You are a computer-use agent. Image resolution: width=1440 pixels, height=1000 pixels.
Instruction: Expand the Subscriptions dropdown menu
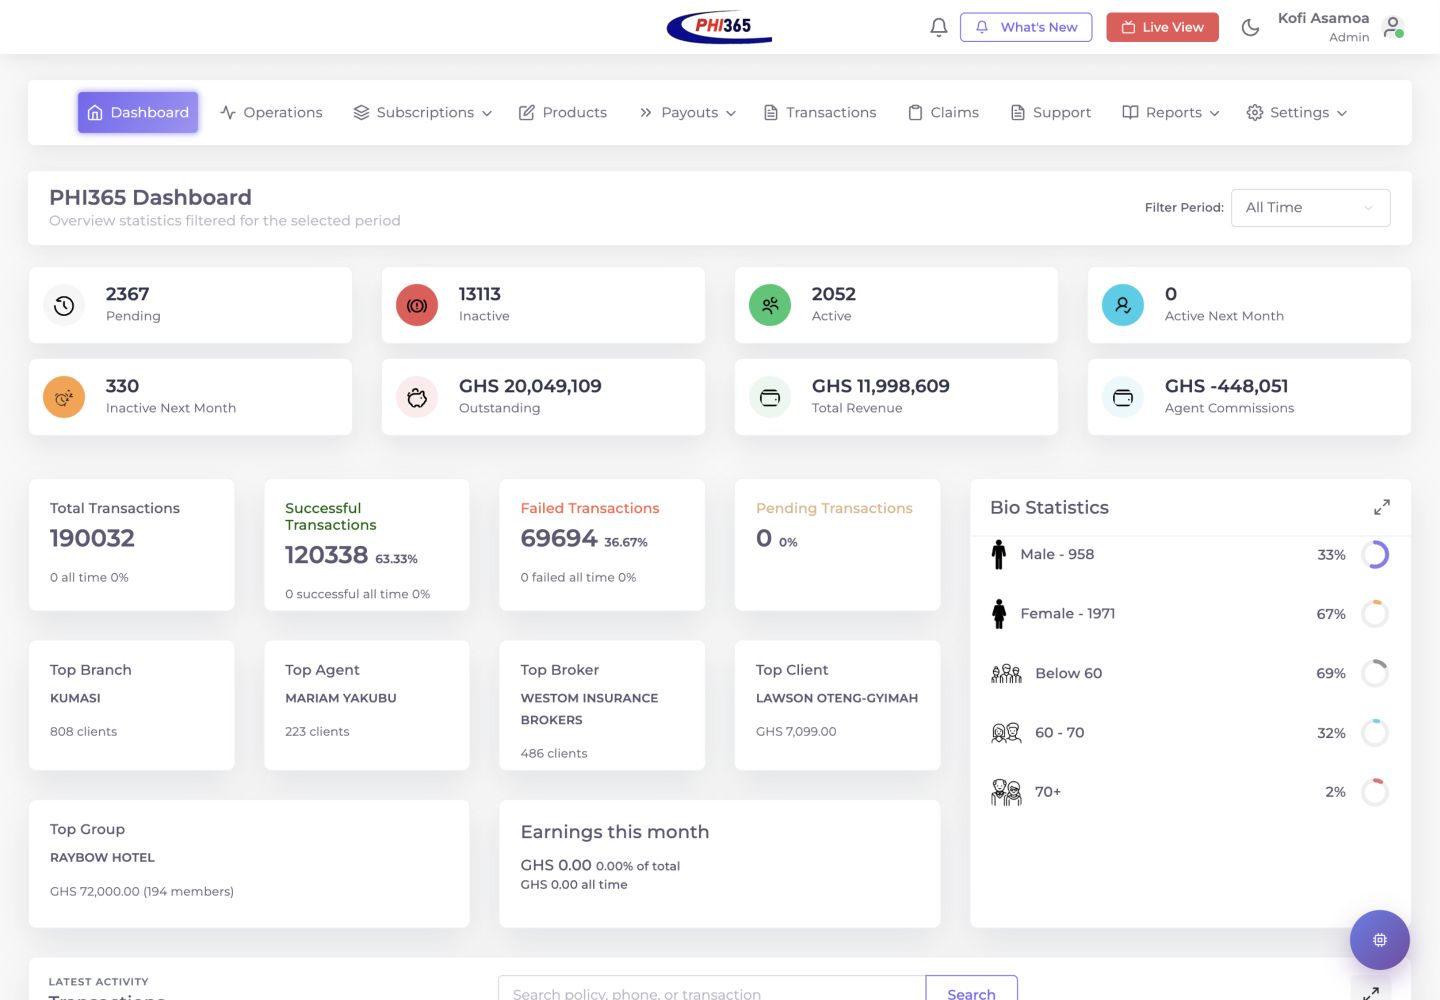(x=423, y=112)
